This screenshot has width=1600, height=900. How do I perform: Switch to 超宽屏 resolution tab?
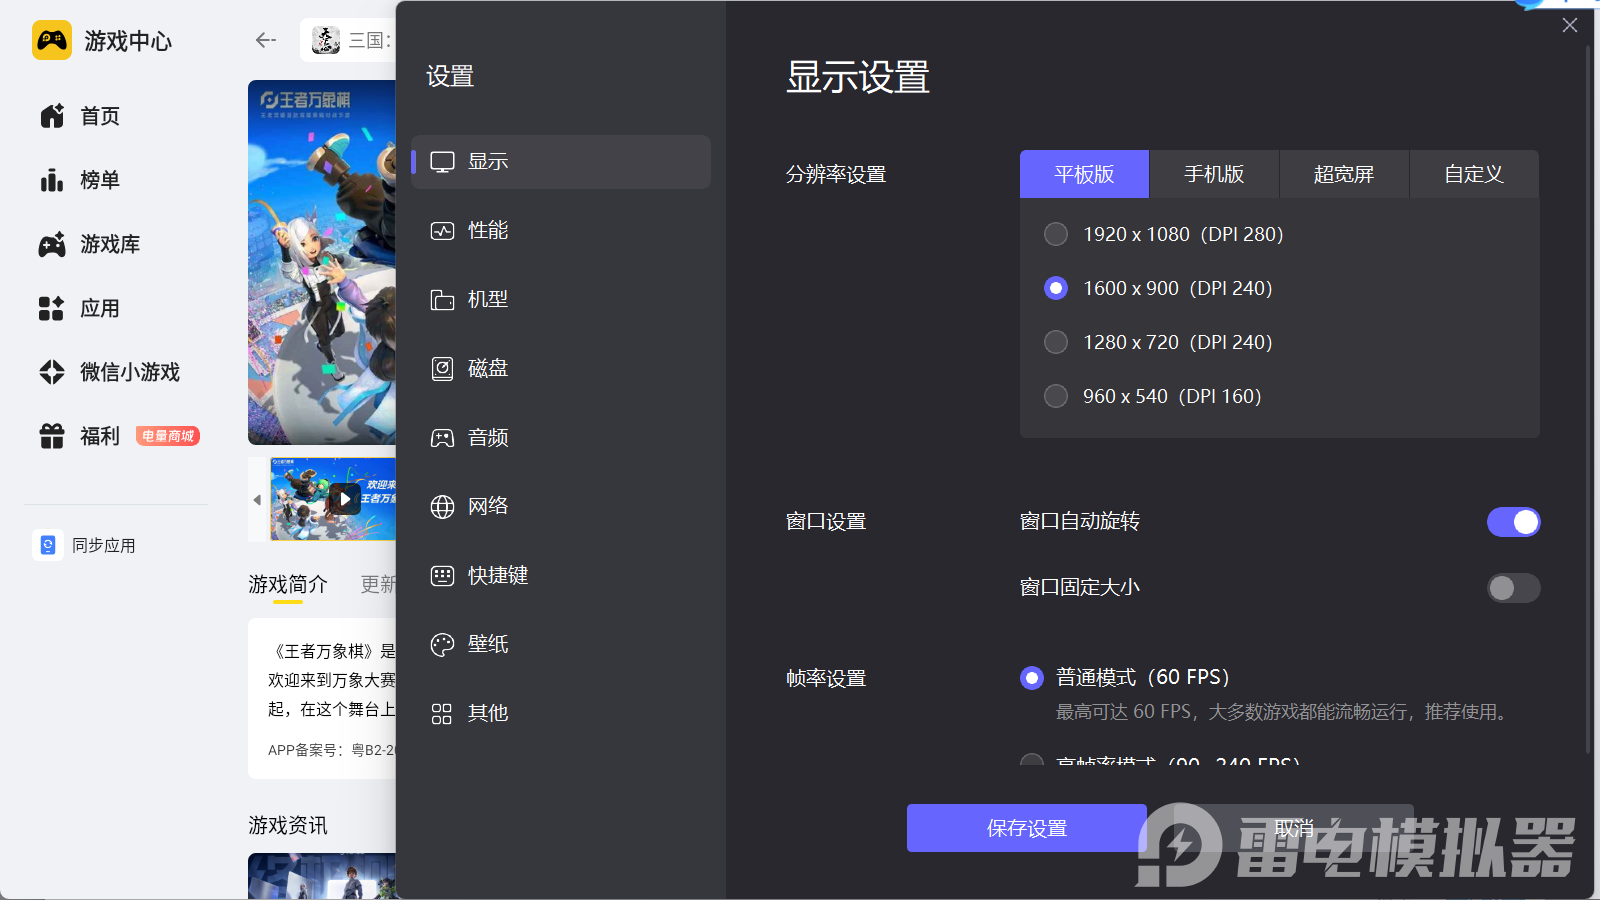coord(1345,174)
